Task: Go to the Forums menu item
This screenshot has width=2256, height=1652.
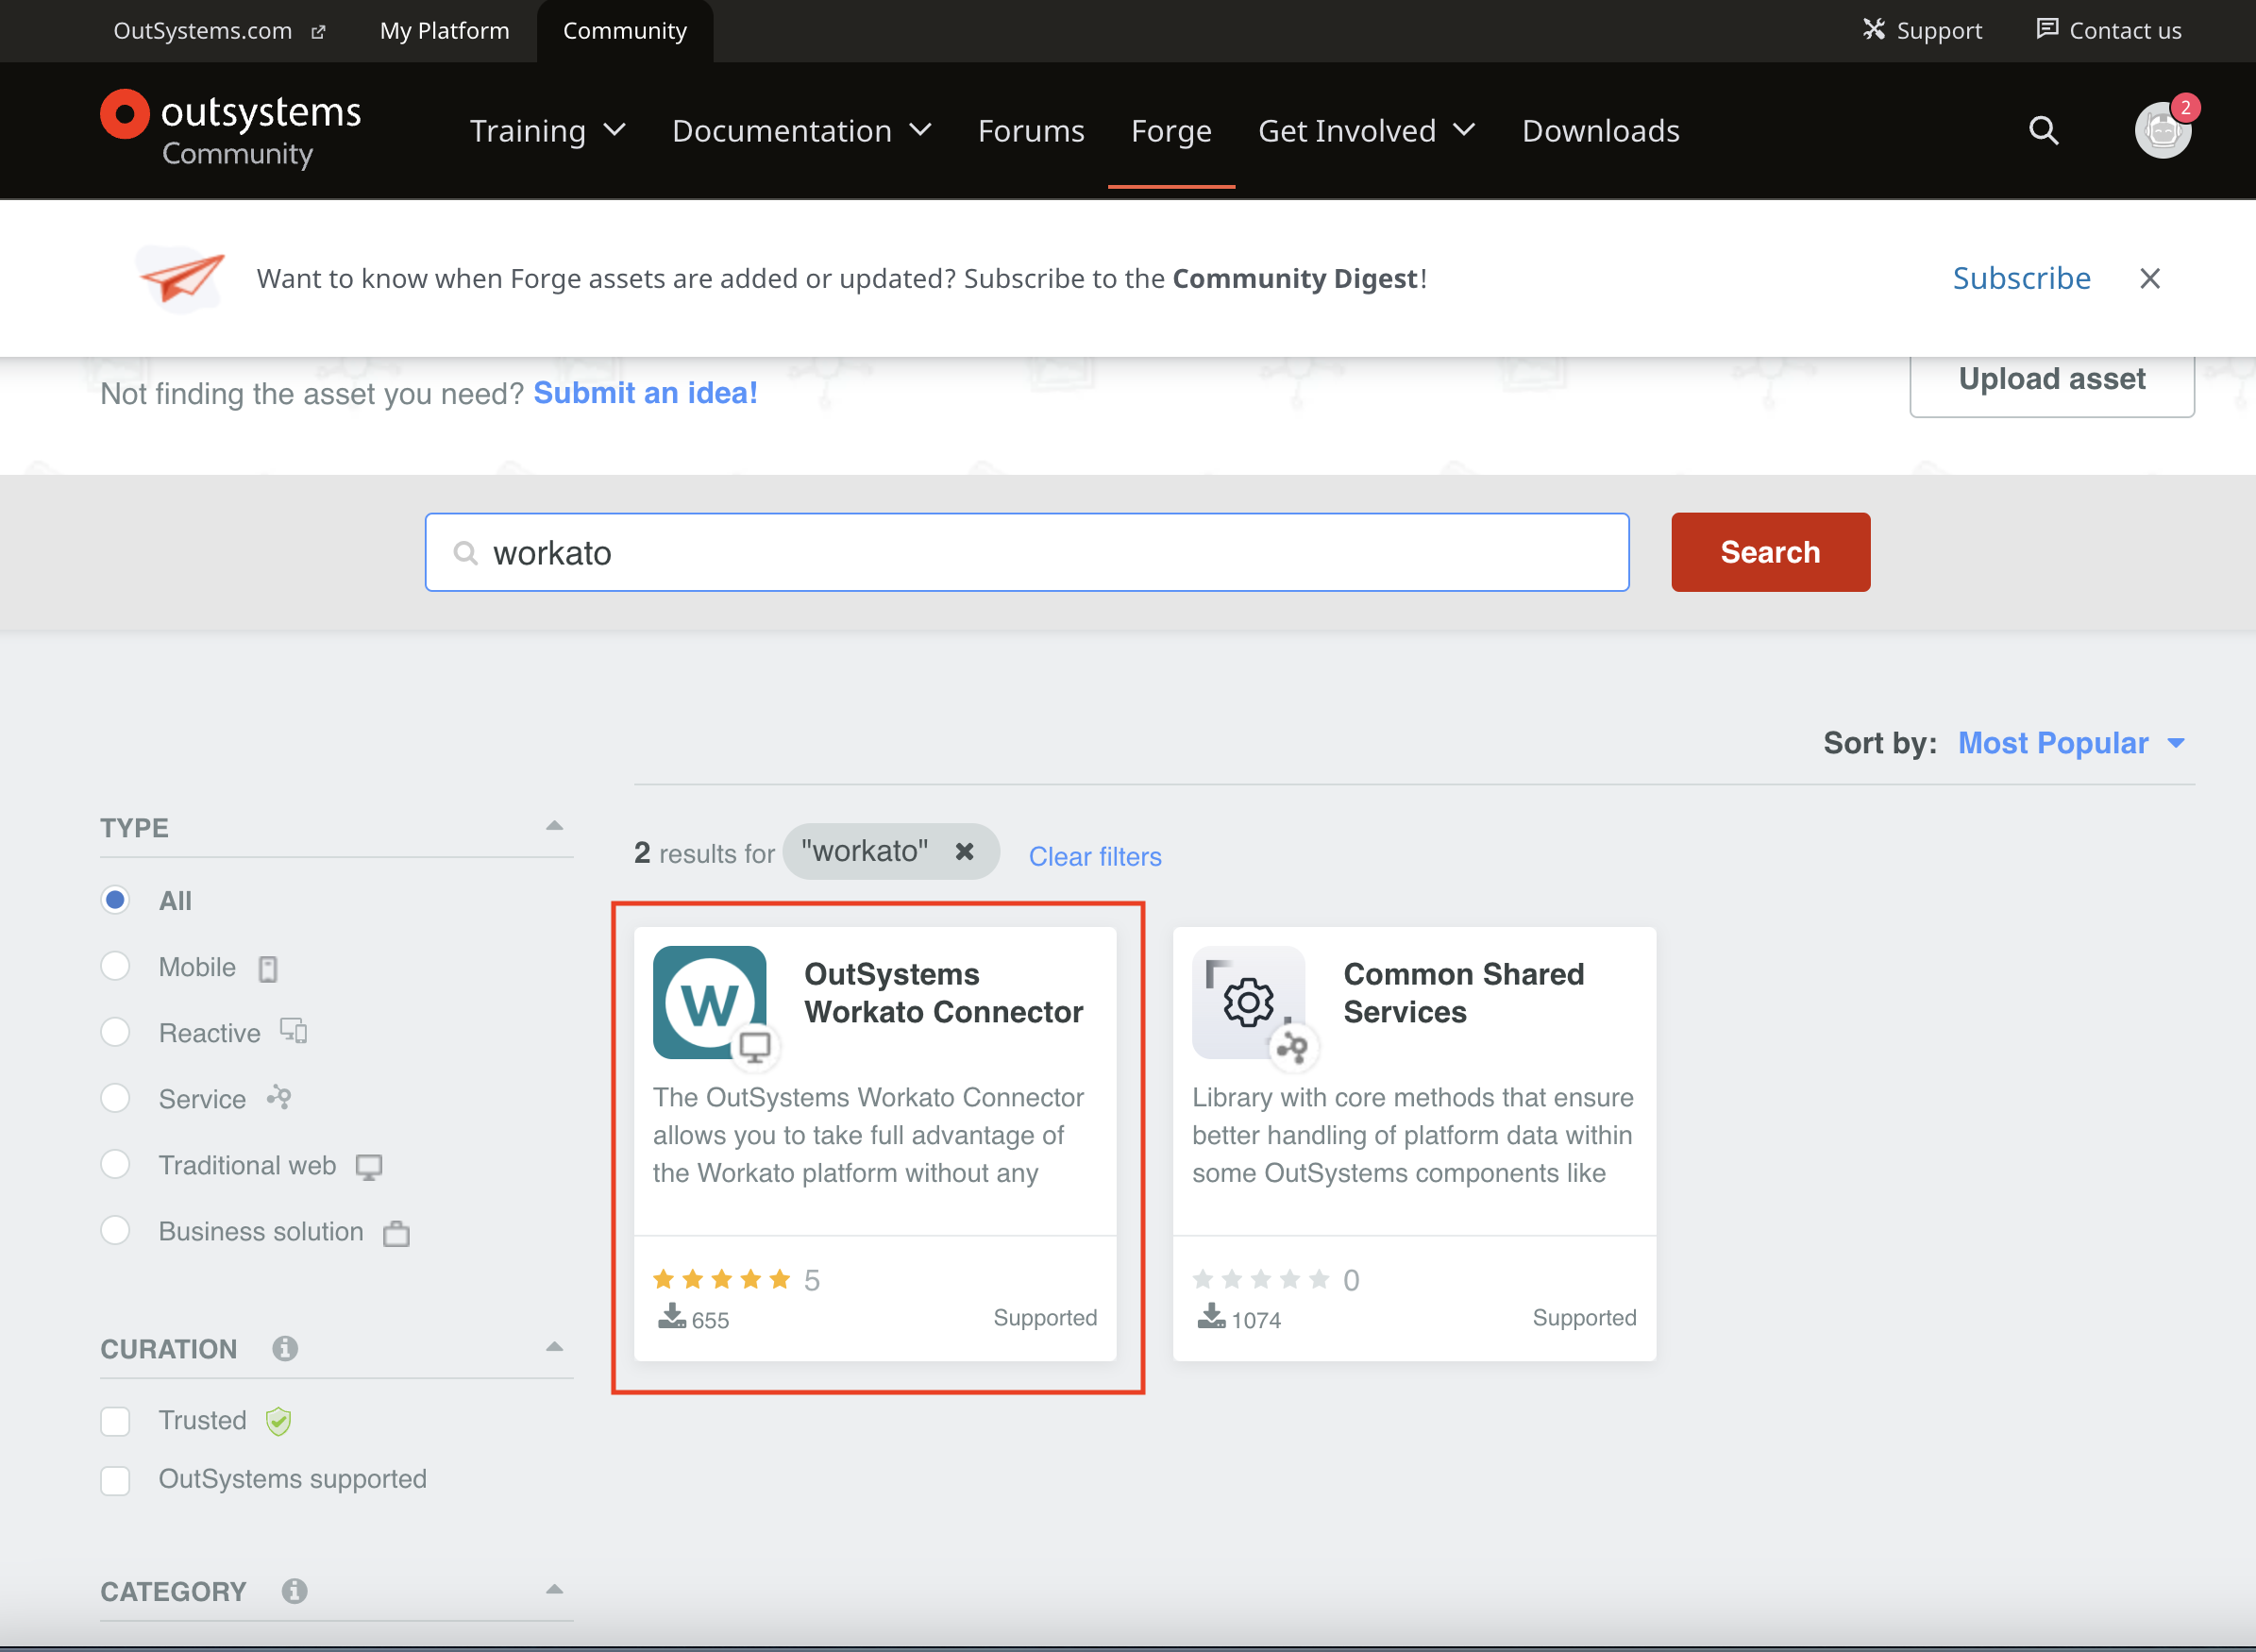Action: coord(1030,131)
